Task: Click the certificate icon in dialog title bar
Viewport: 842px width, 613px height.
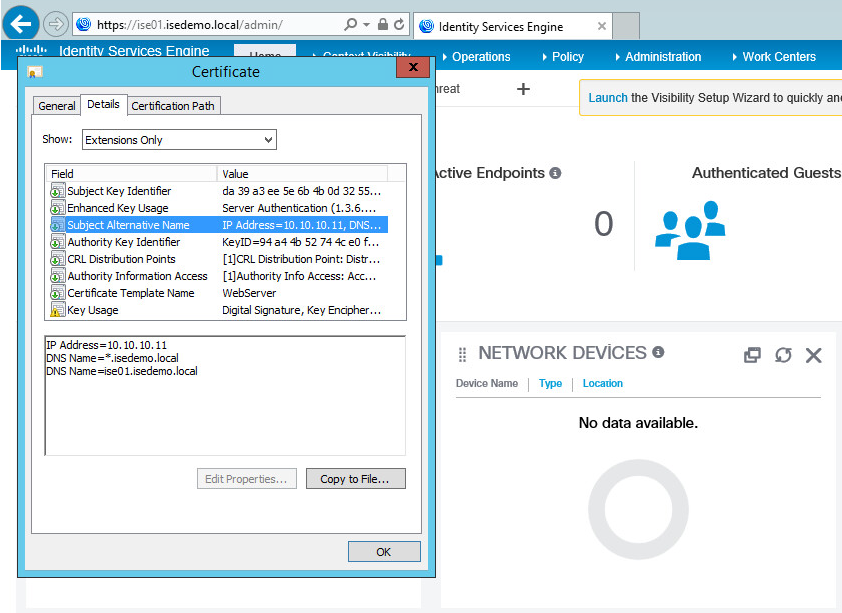Action: coord(34,72)
